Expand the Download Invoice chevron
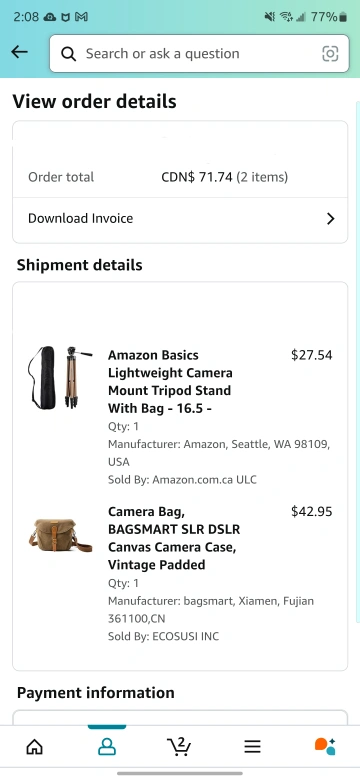Image resolution: width=360 pixels, height=780 pixels. (330, 218)
